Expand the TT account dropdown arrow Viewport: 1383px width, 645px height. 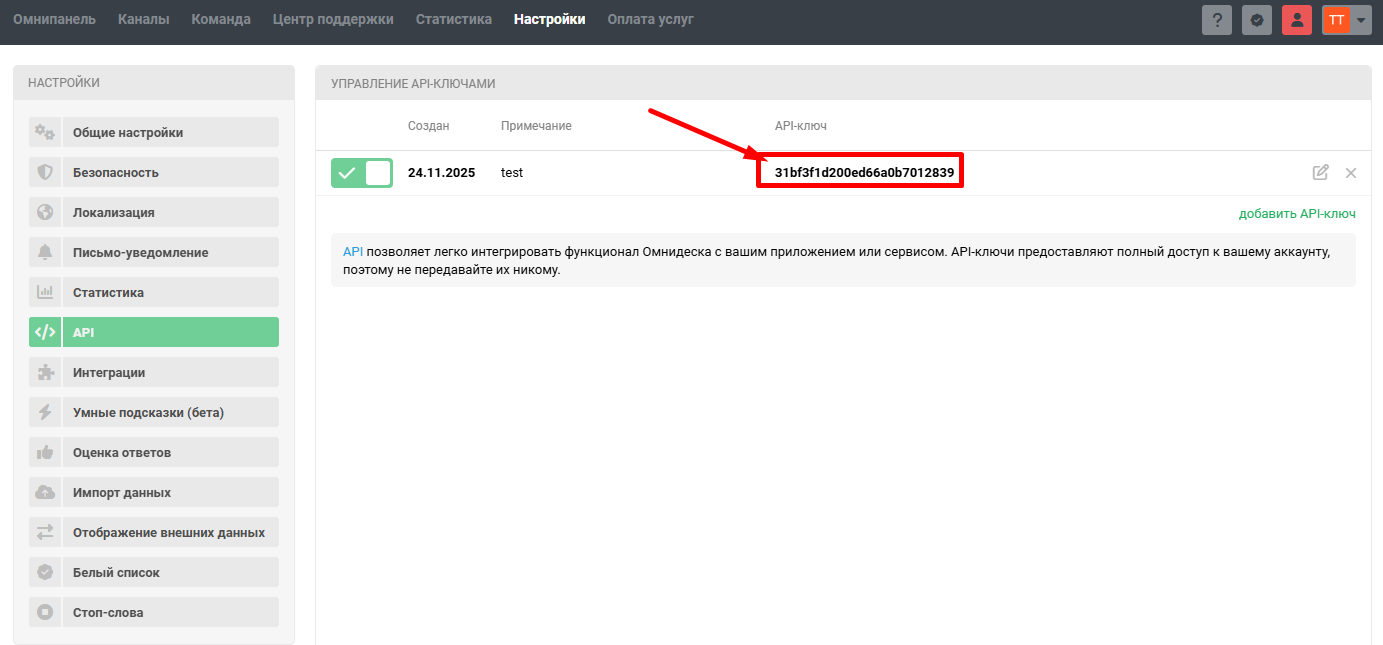(1360, 20)
